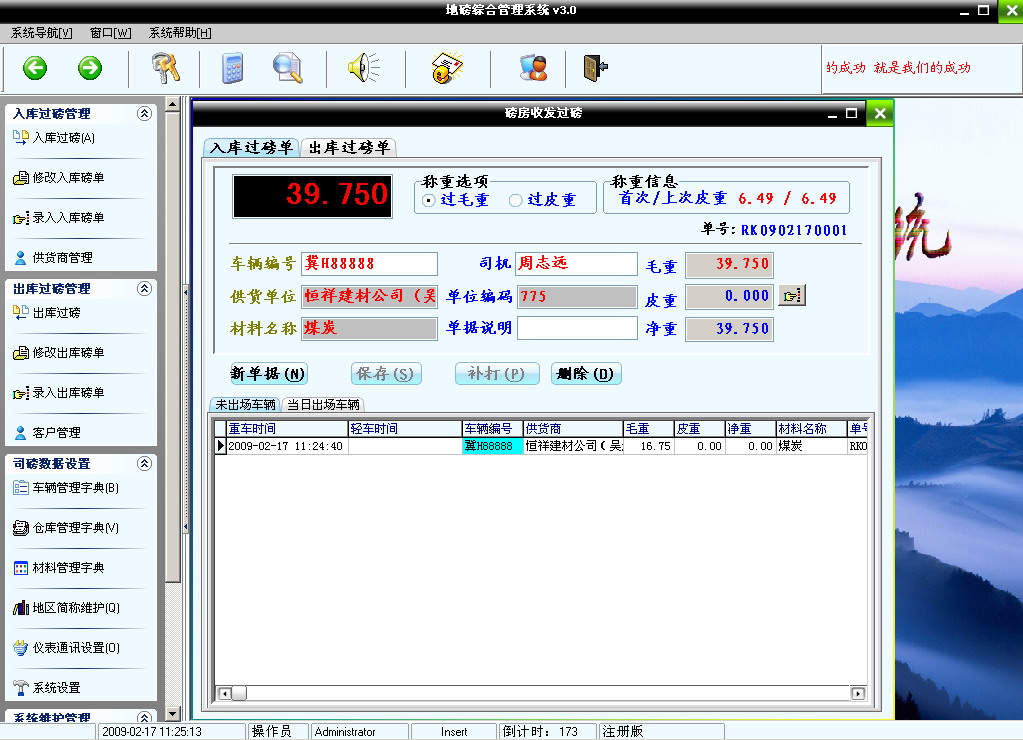The width and height of the screenshot is (1023, 740).
Task: Collapse the 出库过磅管理 sidebar section
Action: (x=144, y=288)
